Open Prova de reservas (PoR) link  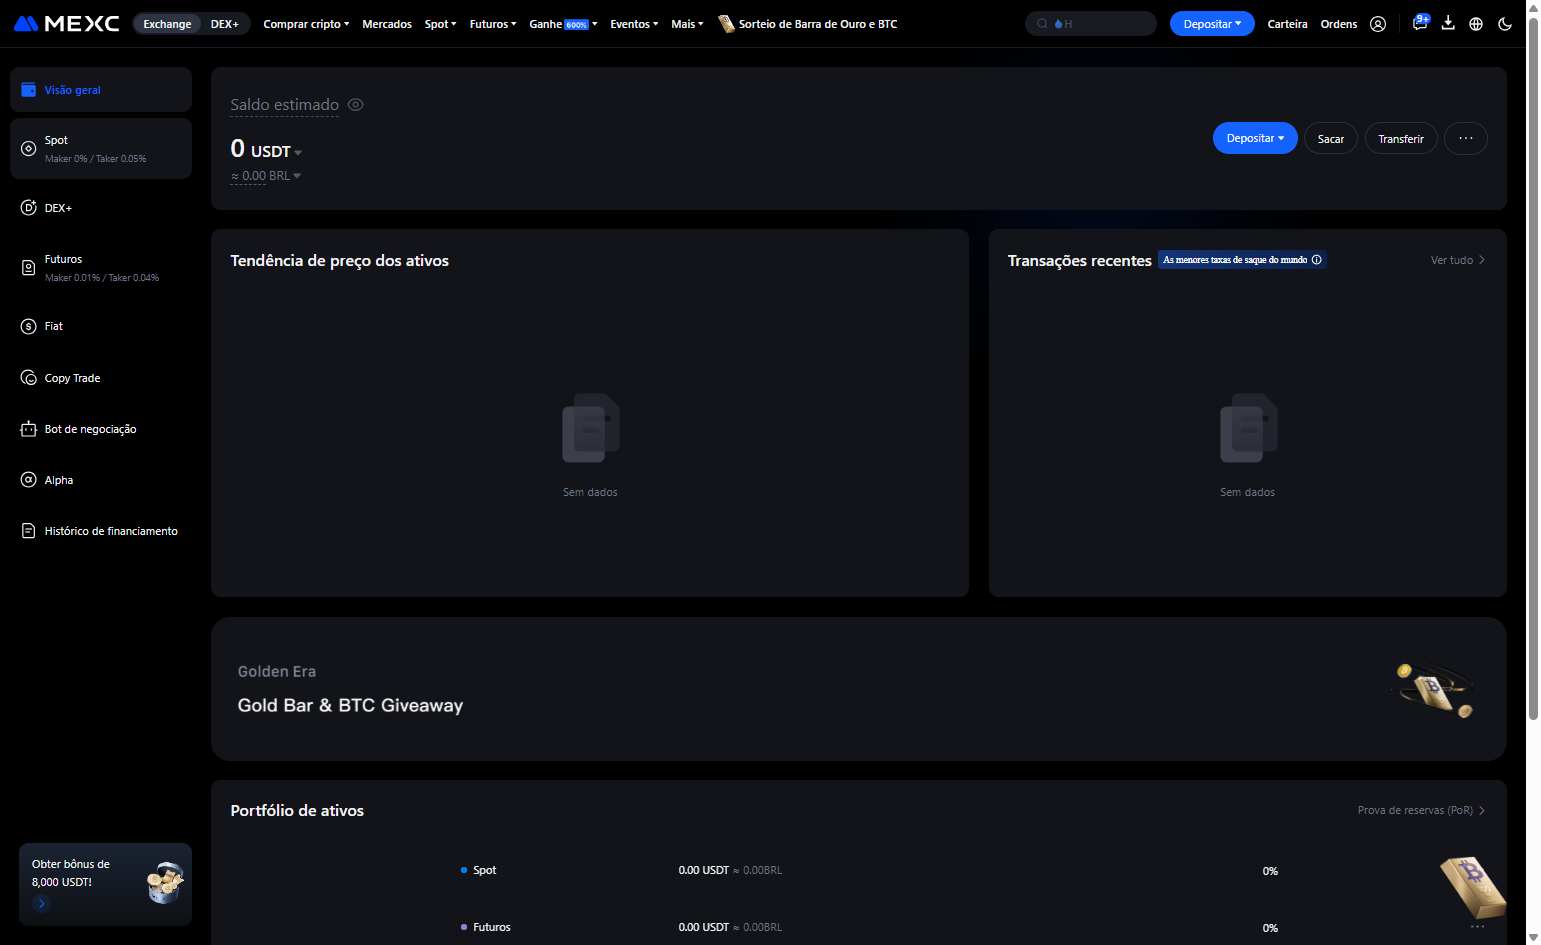1421,811
